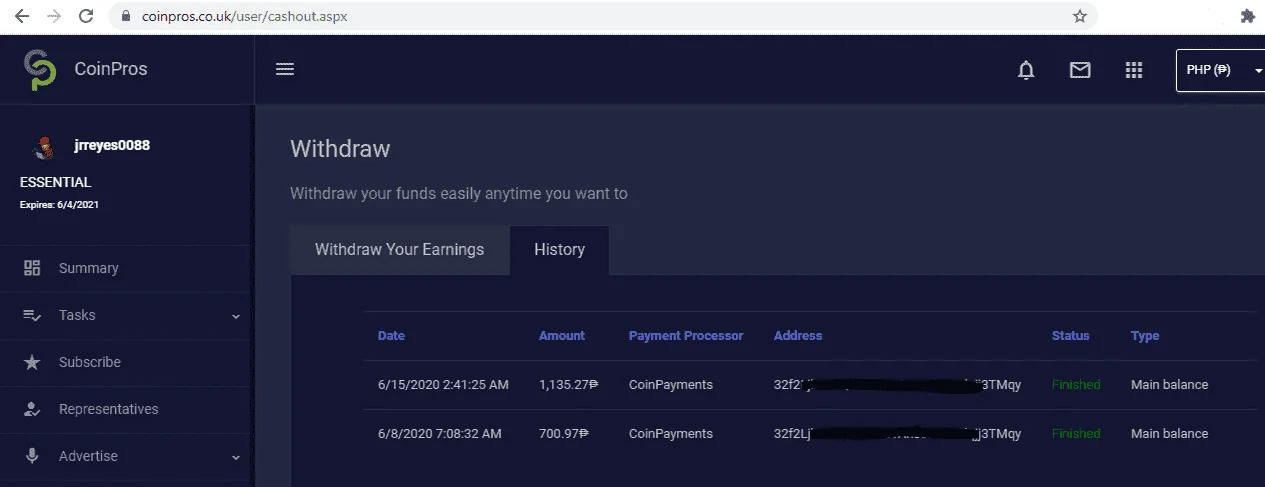Expand the Tasks menu chevron

click(x=236, y=316)
